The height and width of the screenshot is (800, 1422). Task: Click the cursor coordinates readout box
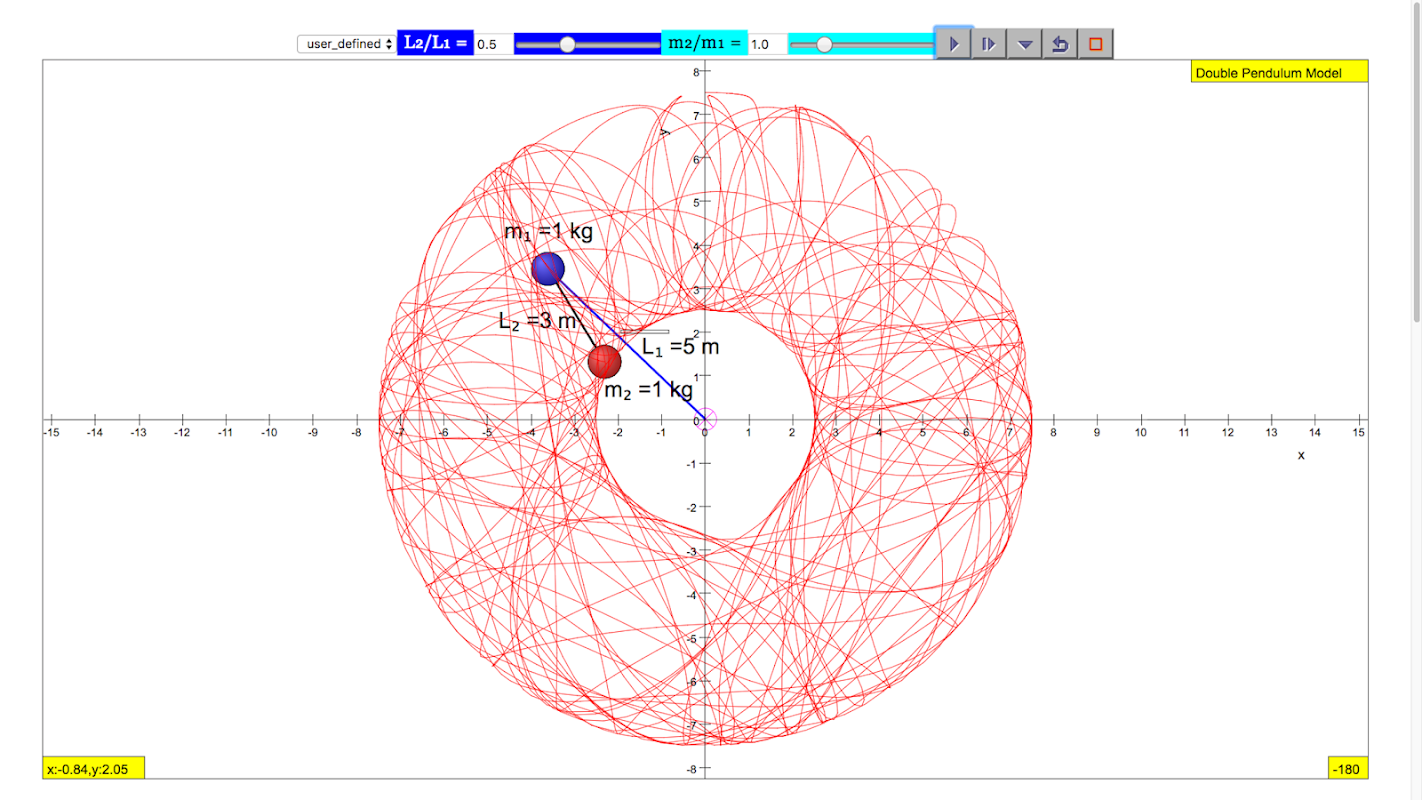coord(94,768)
